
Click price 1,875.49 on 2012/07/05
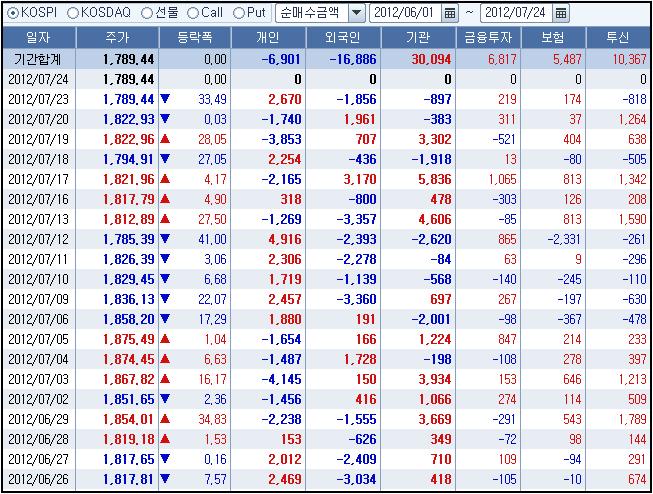pyautogui.click(x=129, y=339)
